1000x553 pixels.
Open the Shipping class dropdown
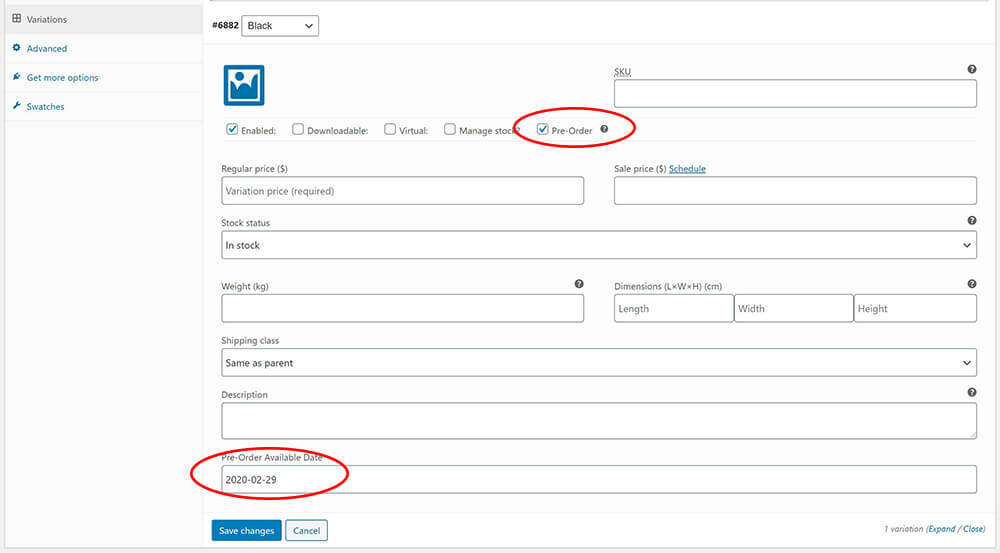coord(598,363)
